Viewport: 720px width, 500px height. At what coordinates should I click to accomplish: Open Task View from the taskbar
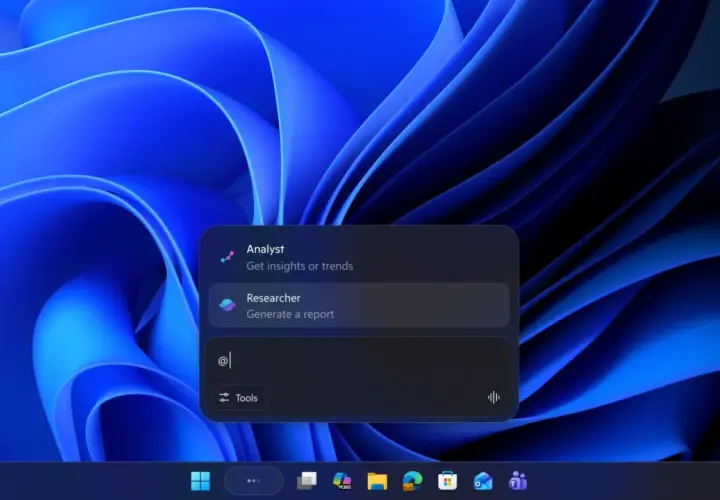(306, 481)
